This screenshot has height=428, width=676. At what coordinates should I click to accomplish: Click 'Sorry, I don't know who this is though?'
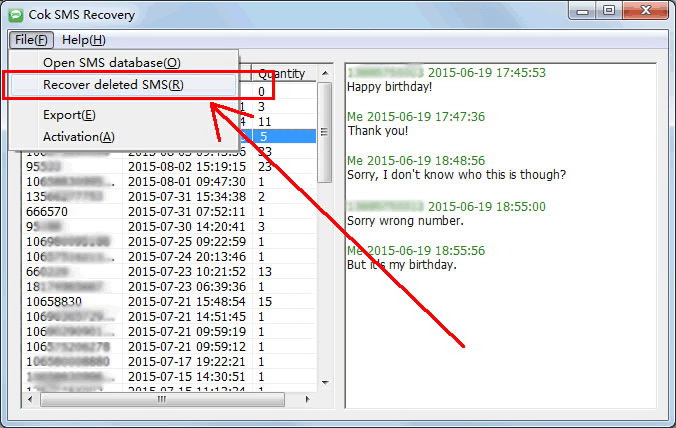point(457,175)
